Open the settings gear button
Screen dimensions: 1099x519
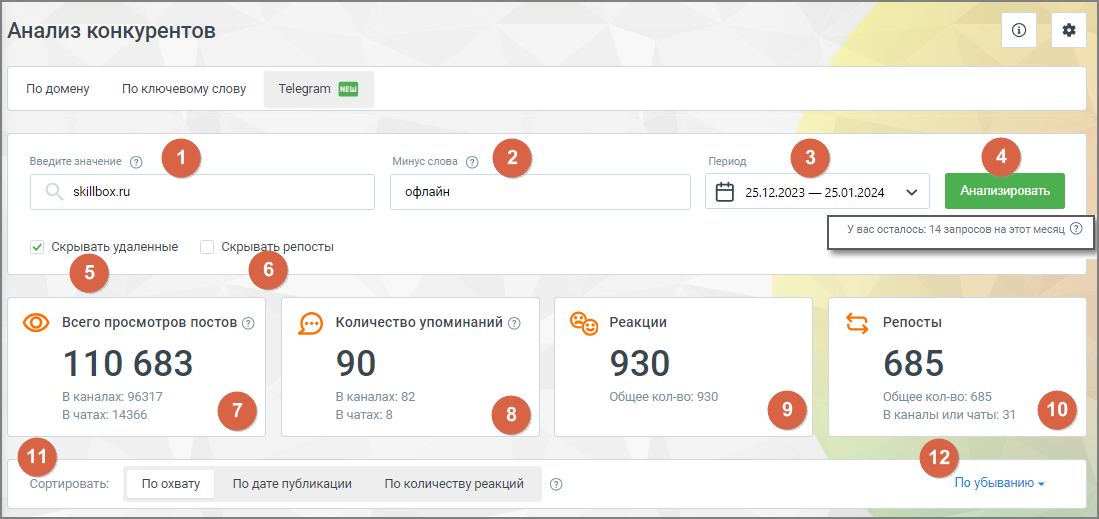tap(1069, 30)
